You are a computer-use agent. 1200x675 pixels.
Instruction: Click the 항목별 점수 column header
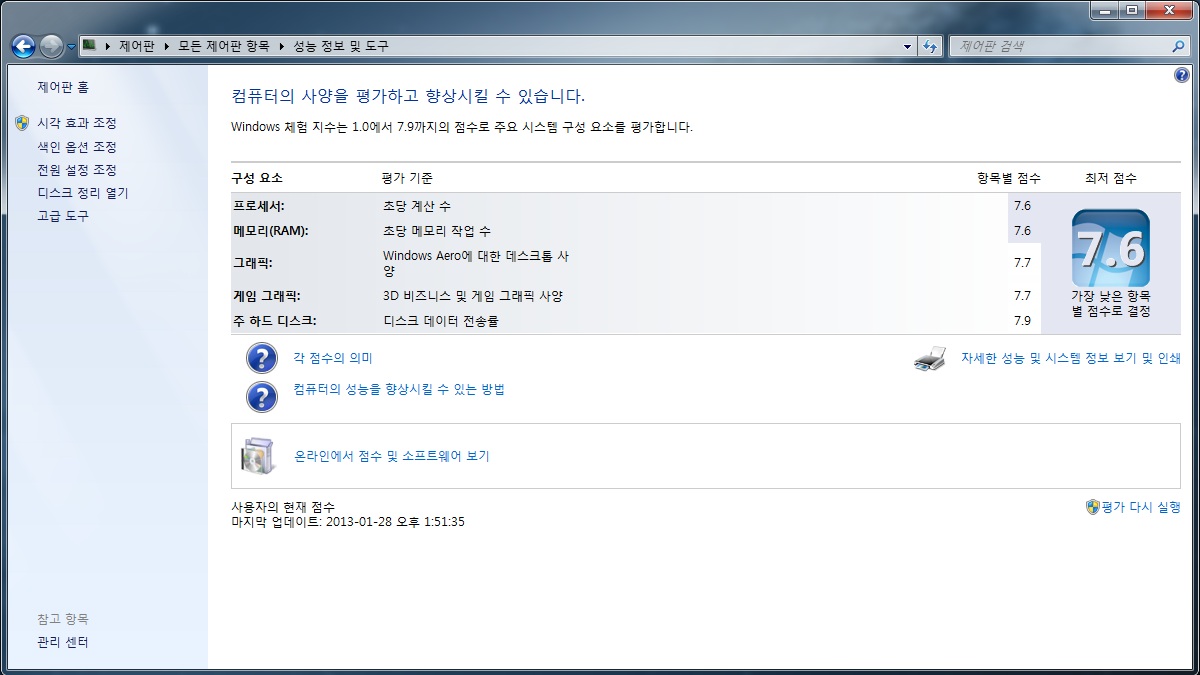click(1009, 178)
